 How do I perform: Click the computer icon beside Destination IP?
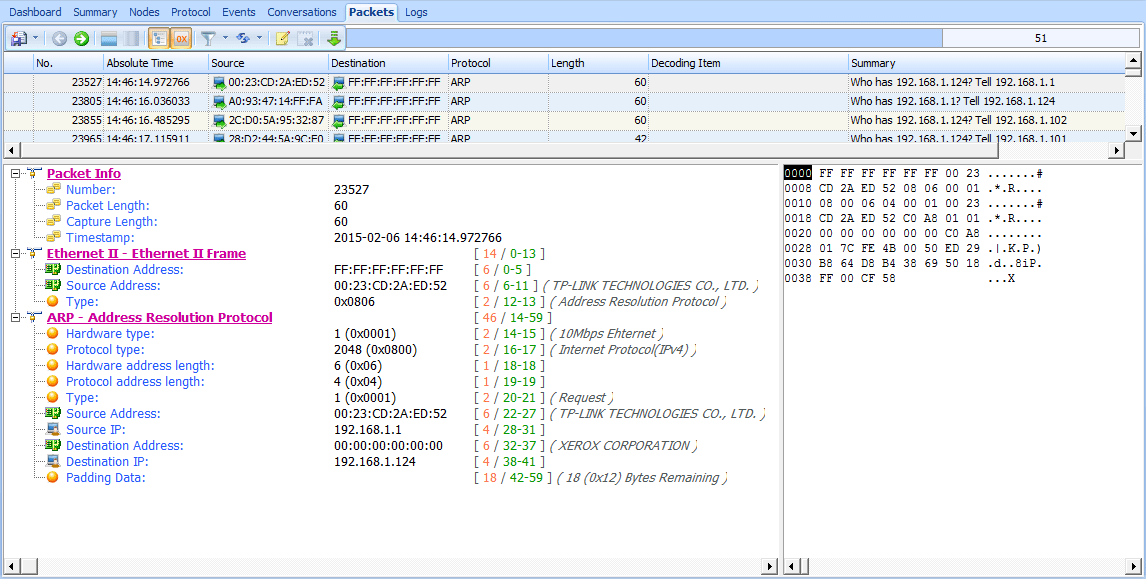pyautogui.click(x=53, y=461)
